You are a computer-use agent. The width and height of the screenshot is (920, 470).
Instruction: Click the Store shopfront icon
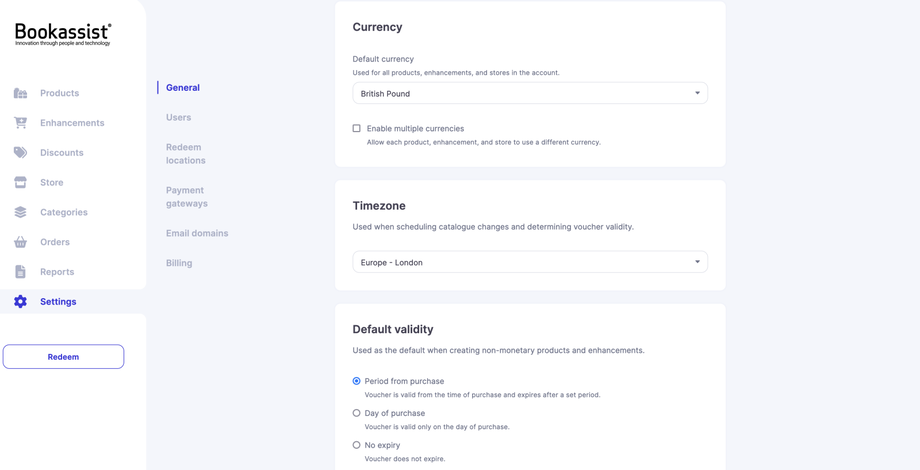pos(20,182)
